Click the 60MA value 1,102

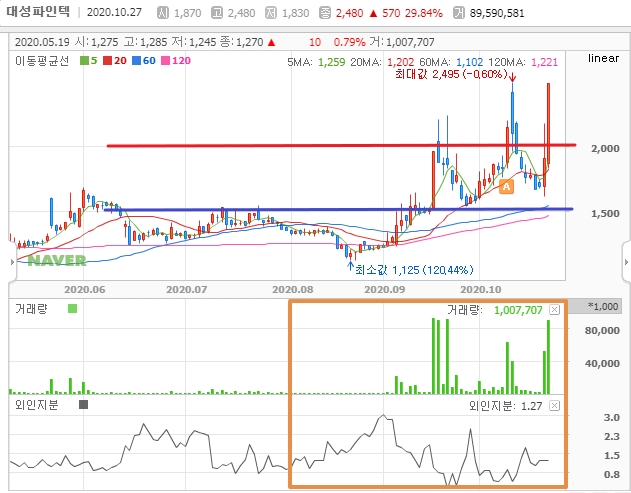coord(469,62)
